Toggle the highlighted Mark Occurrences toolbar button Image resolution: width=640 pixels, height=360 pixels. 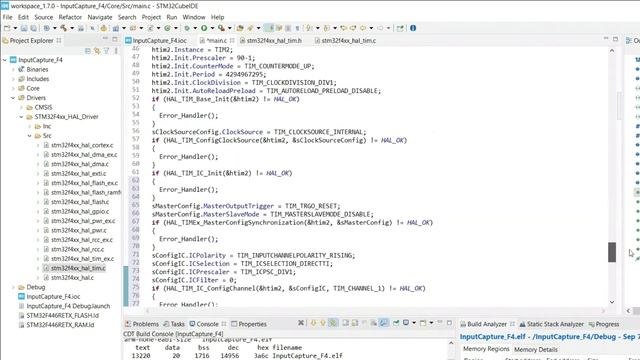(x=268, y=28)
